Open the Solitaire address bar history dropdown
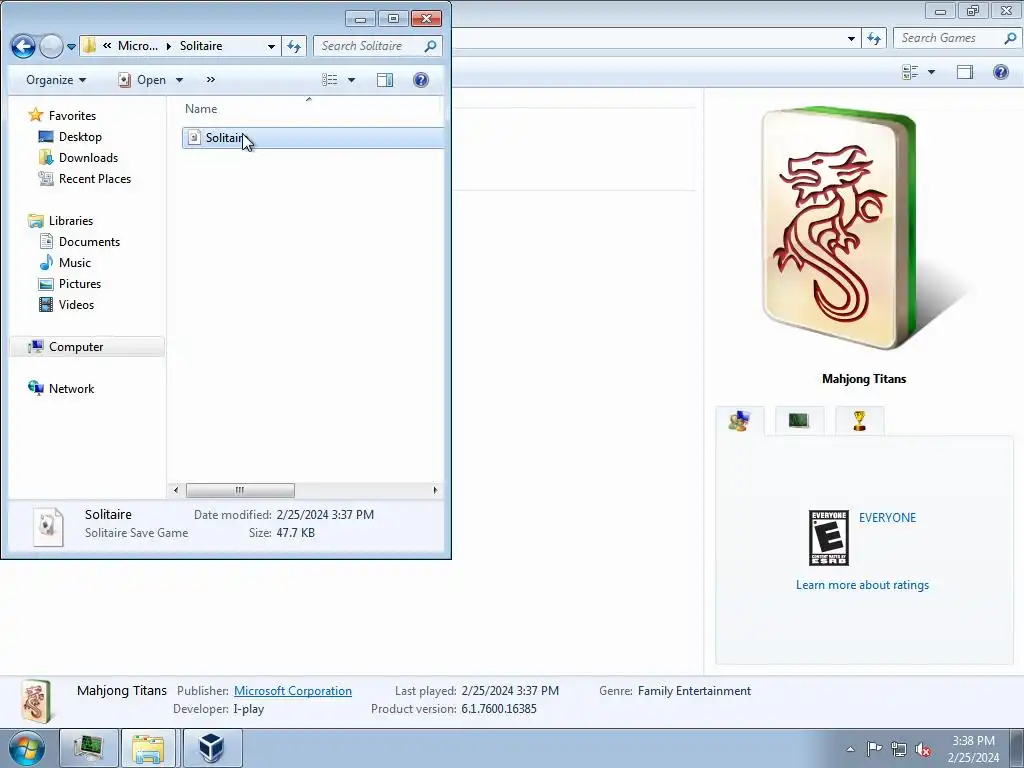Viewport: 1024px width, 768px height. (271, 46)
